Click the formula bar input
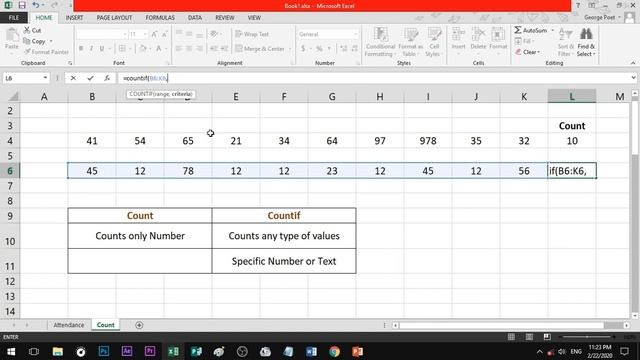 (373, 78)
